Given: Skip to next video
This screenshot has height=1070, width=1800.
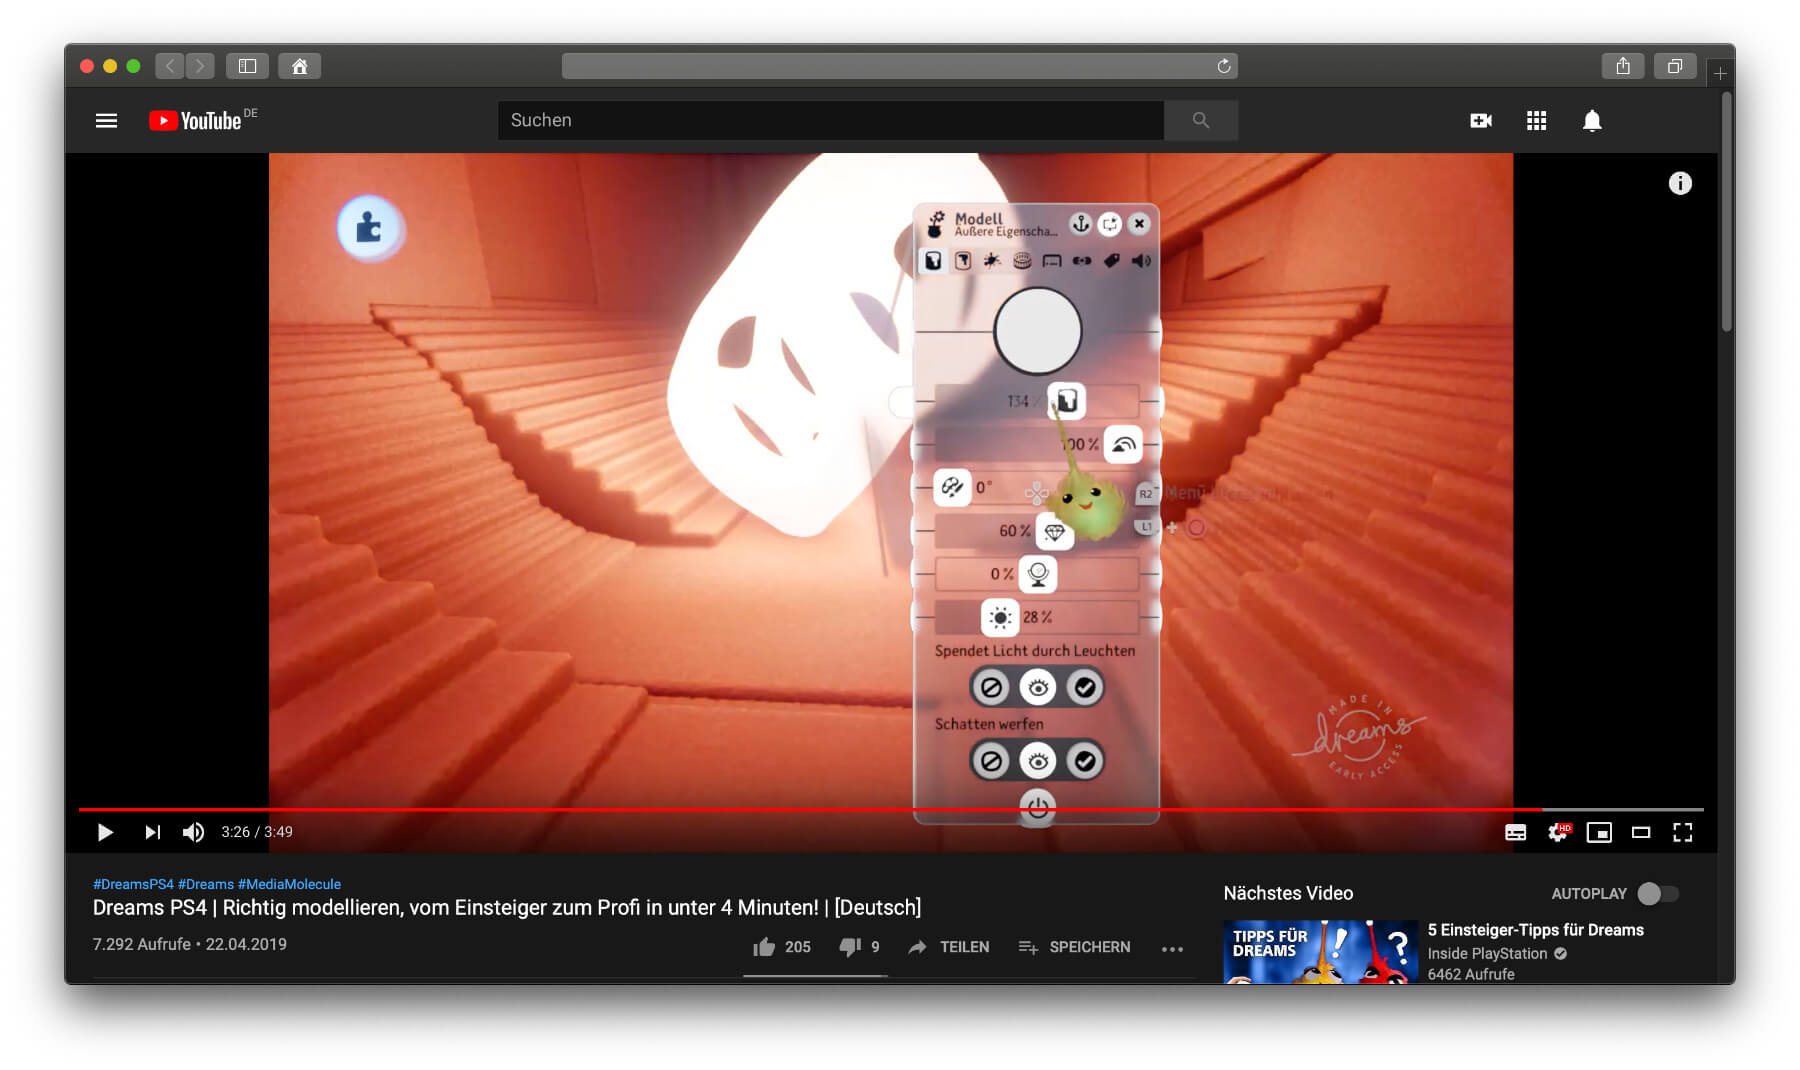Looking at the screenshot, I should pos(152,832).
